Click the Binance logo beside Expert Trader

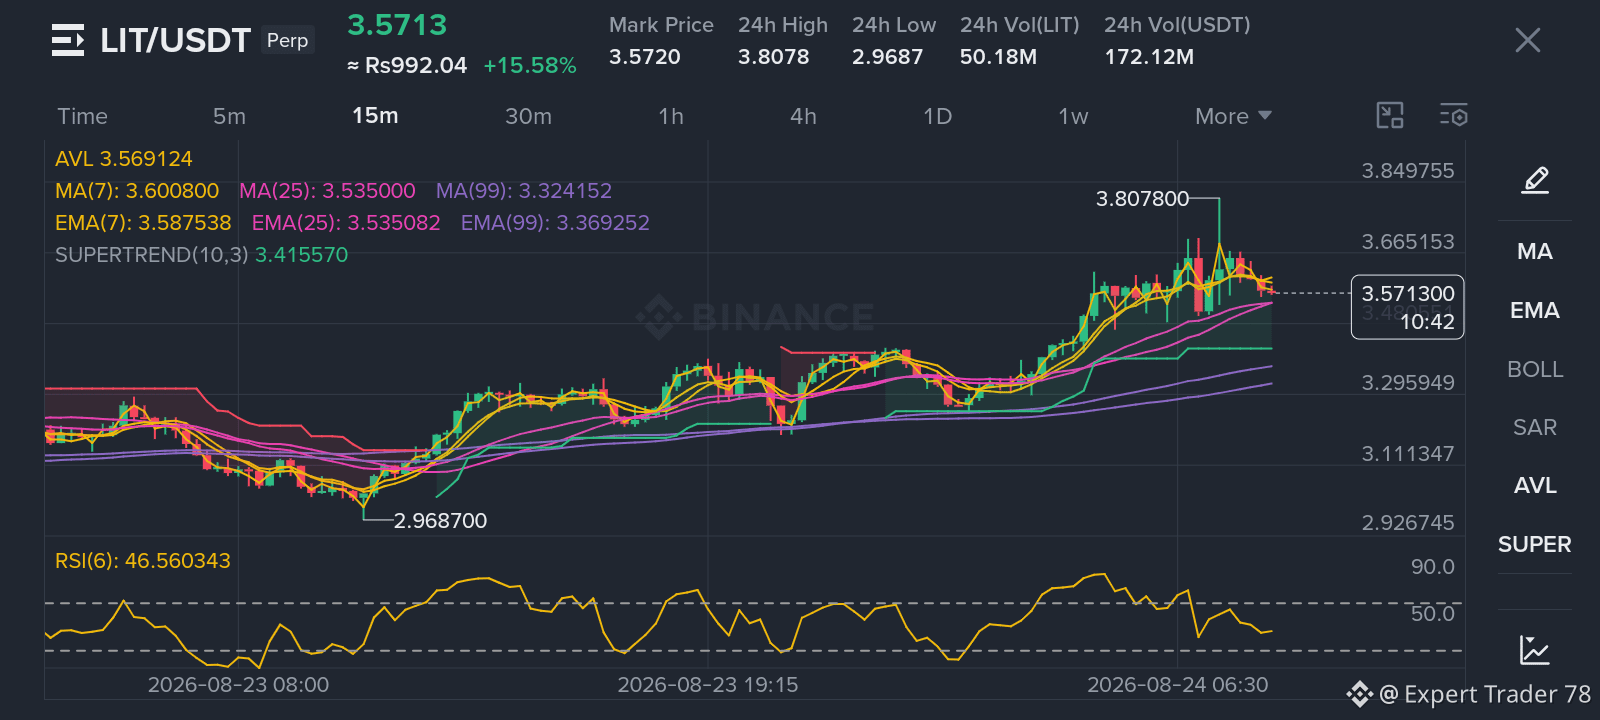[x=1360, y=694]
